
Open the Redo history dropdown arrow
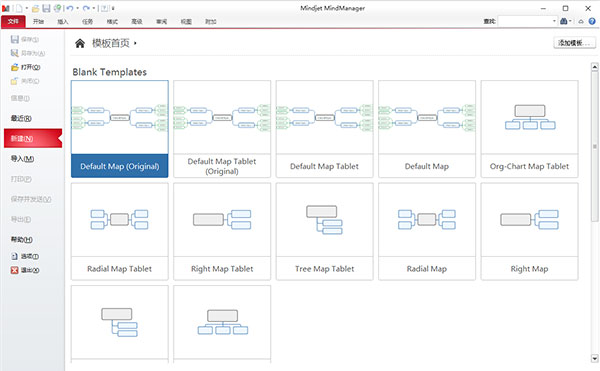[93, 8]
